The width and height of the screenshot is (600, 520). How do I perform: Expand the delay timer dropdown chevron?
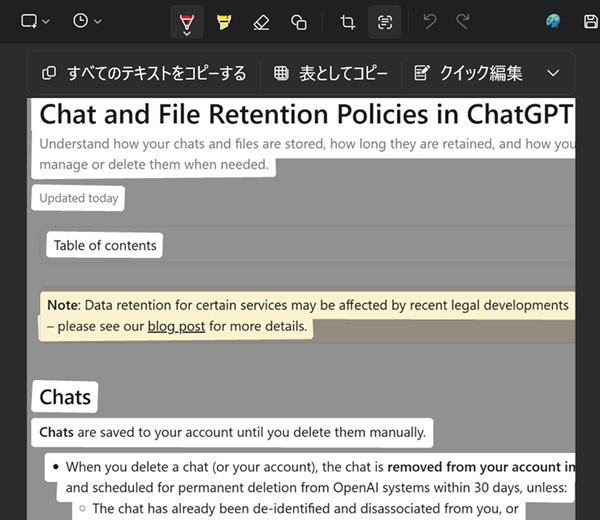tap(98, 21)
